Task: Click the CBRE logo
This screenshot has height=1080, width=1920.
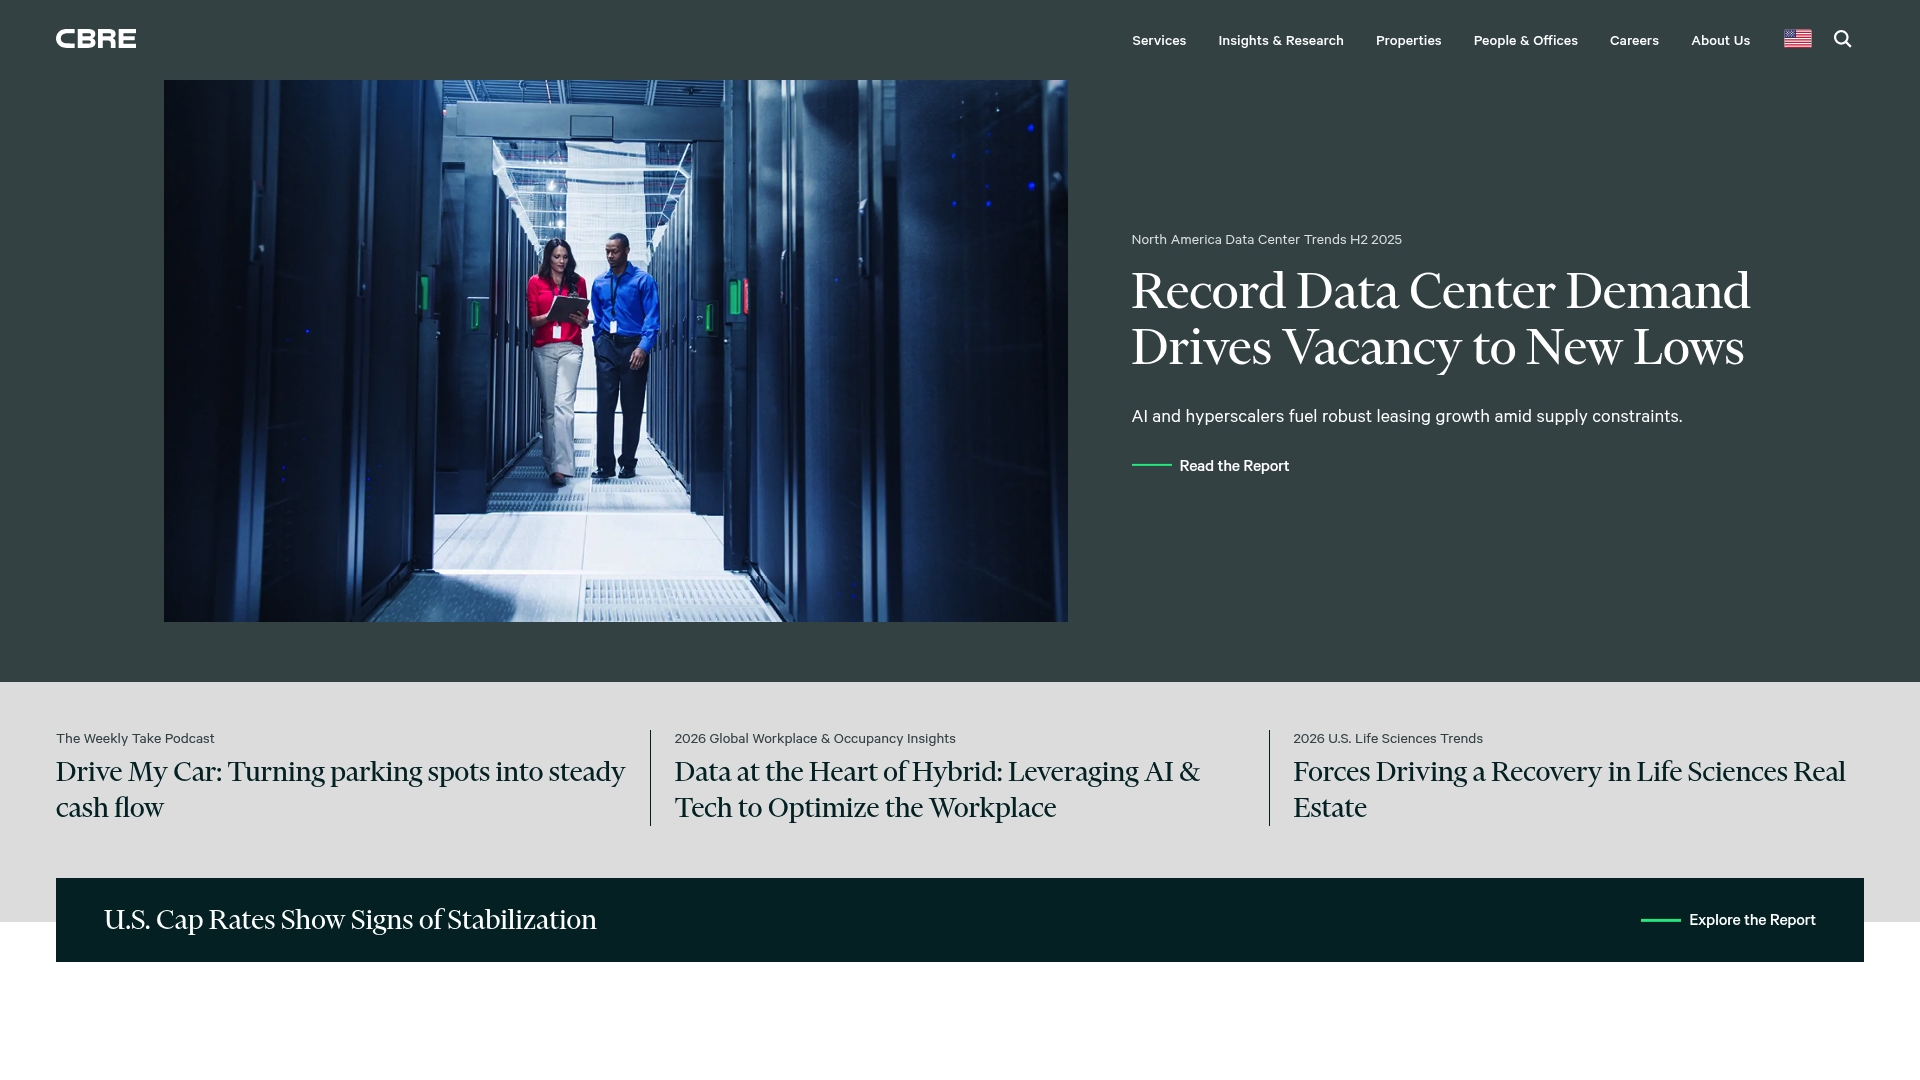Action: (x=96, y=39)
